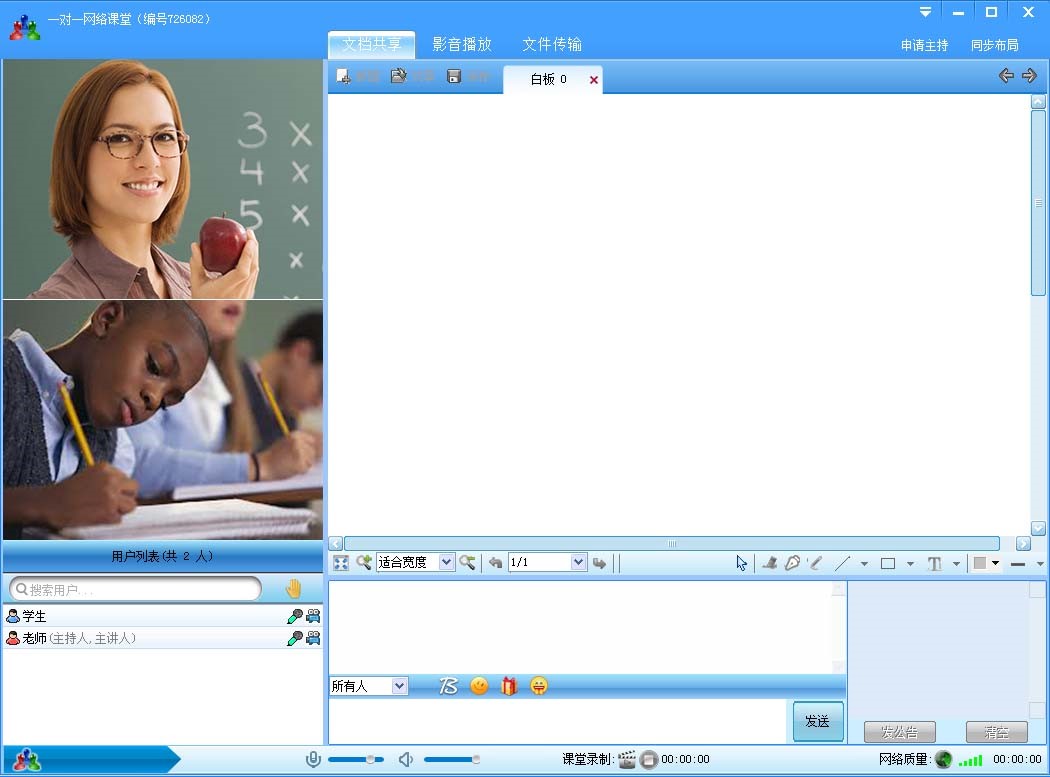Click the 清空 clear button

pos(996,731)
